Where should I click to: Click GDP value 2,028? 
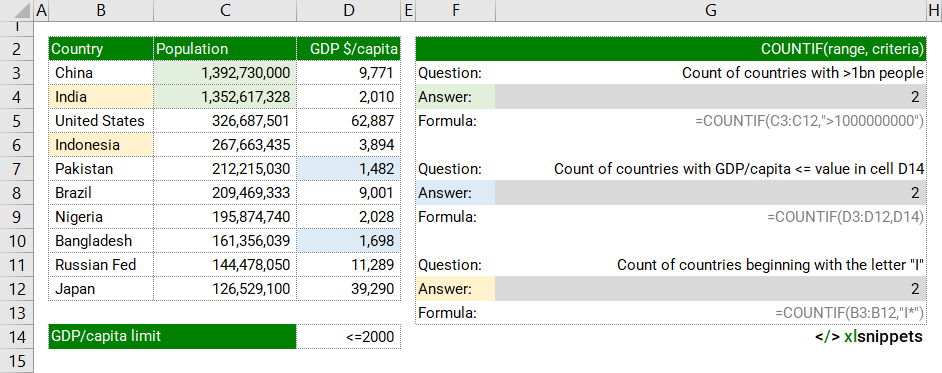348,217
